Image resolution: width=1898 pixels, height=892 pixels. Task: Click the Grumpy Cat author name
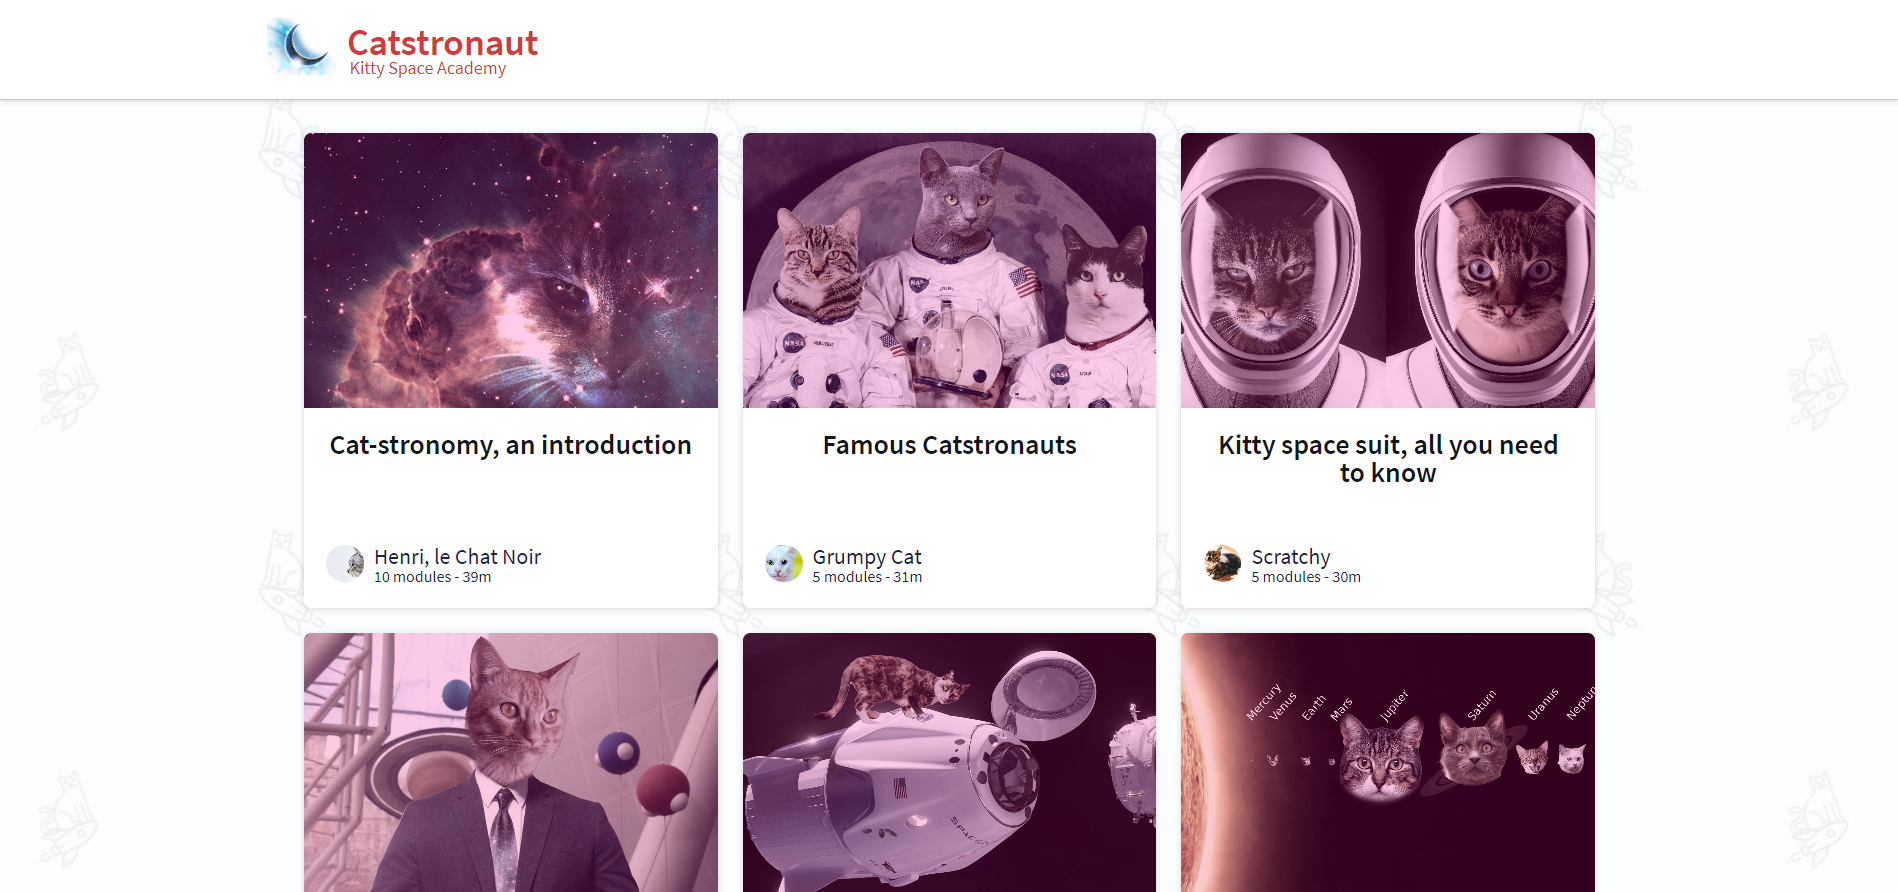click(866, 556)
